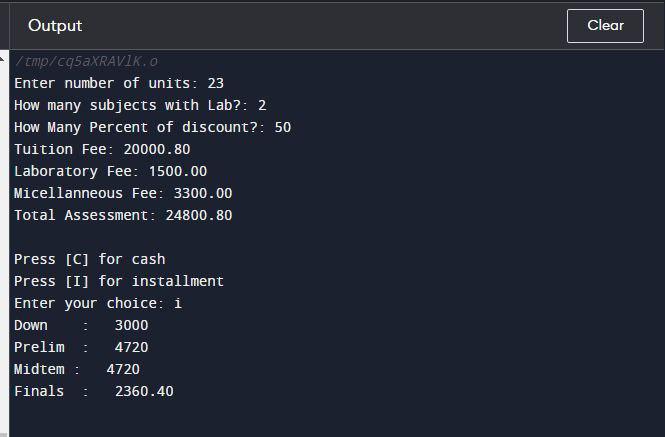Click the scroll up arrow at left edge
Screen dimensions: 665x437
3,59
